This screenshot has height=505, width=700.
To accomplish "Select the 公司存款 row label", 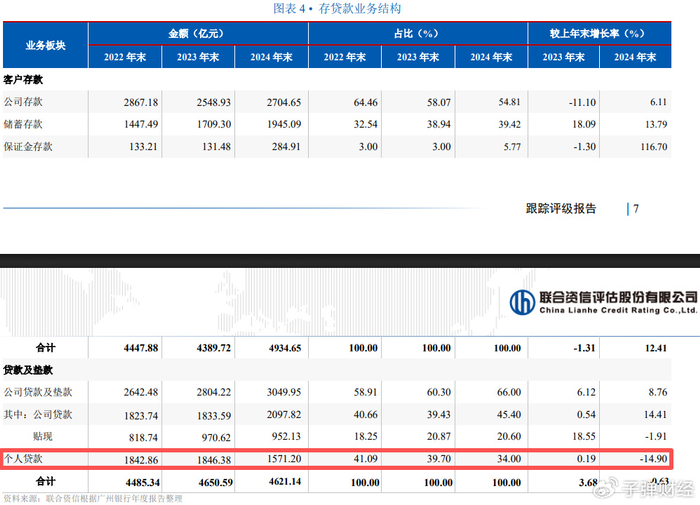I will [x=23, y=102].
